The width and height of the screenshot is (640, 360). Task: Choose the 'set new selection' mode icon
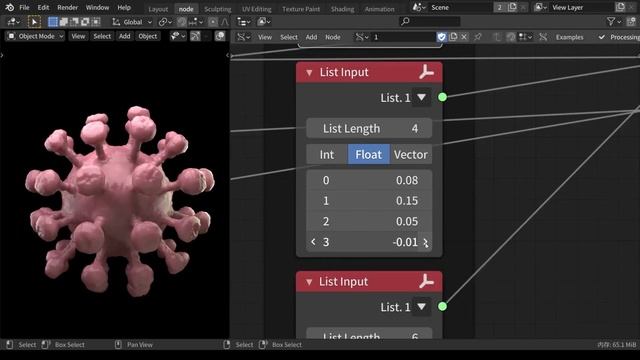[53, 22]
